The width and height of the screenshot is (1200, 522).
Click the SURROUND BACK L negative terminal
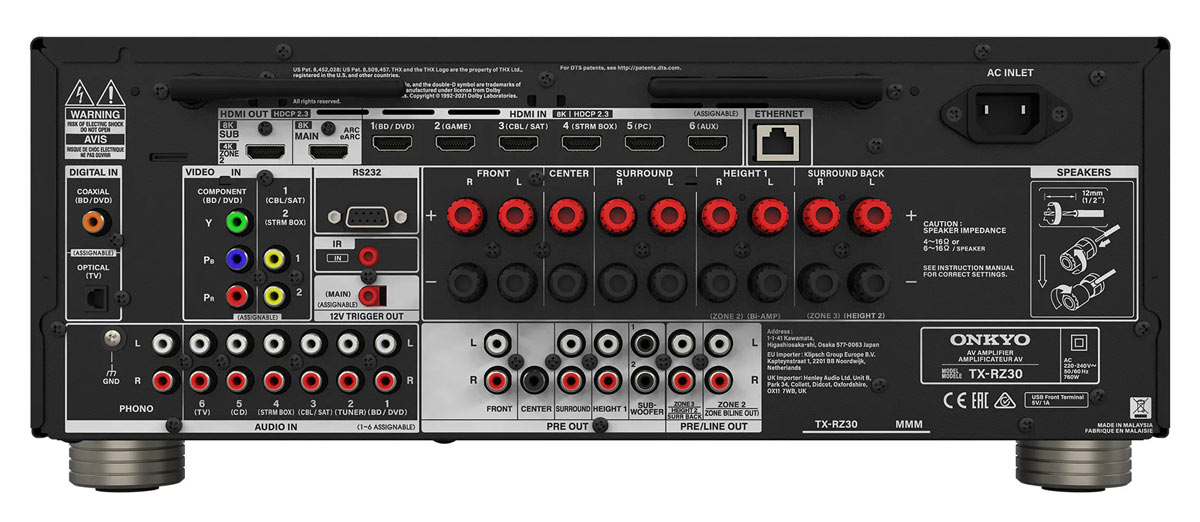[x=871, y=283]
